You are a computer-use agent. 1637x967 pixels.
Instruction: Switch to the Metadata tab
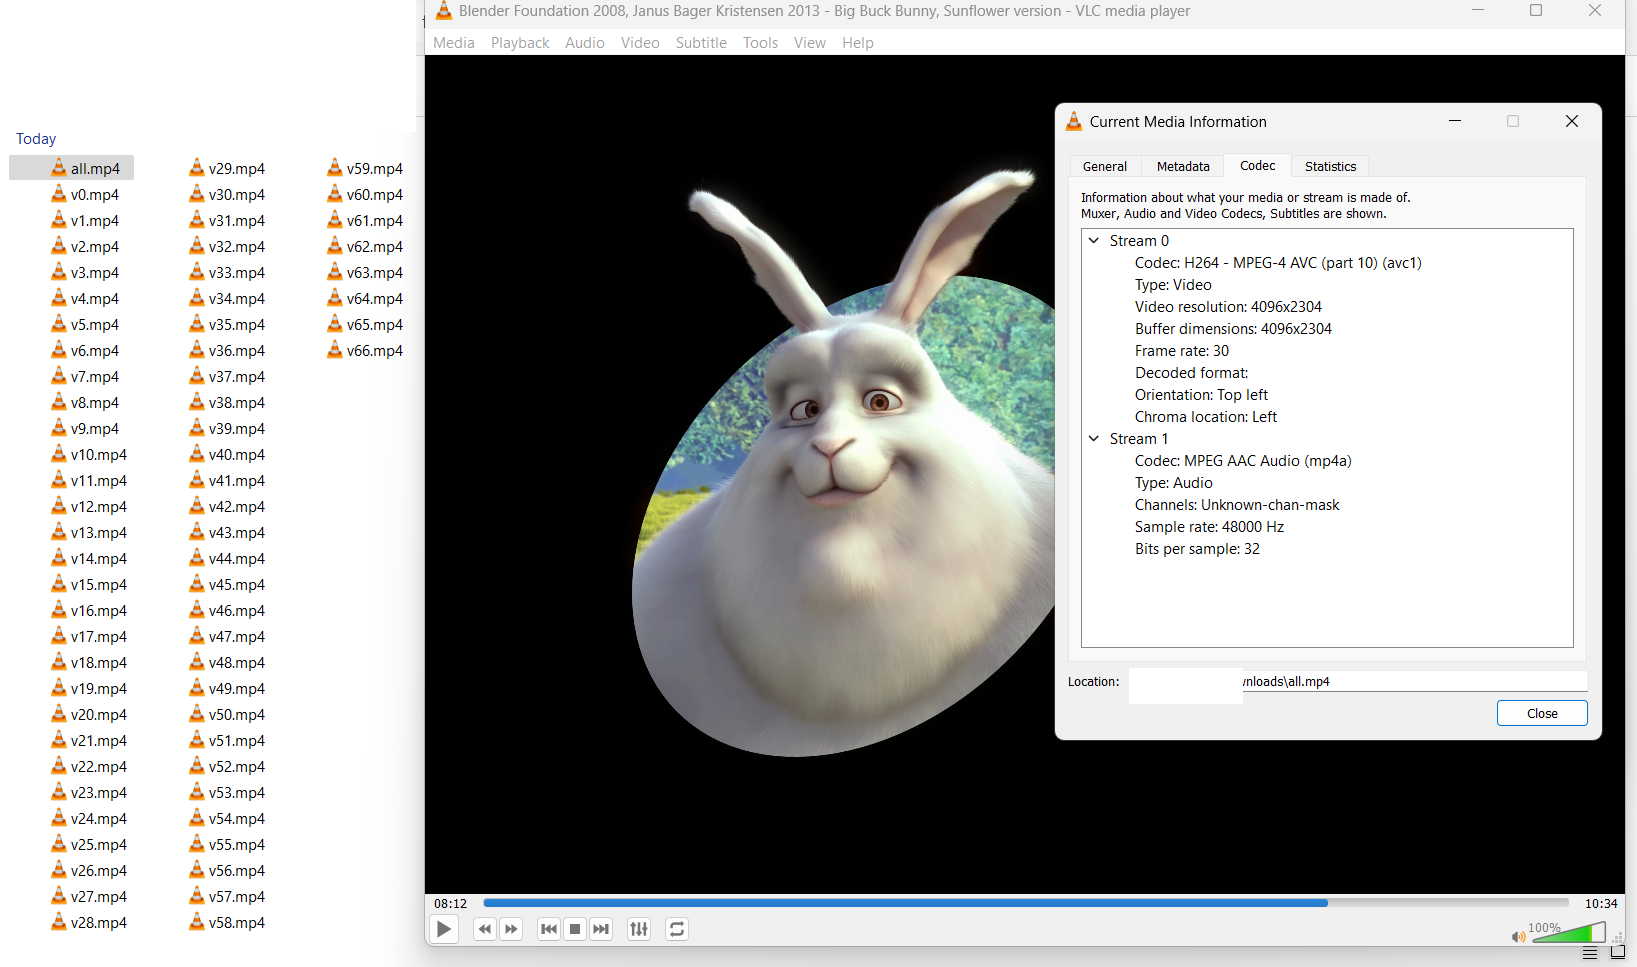pyautogui.click(x=1183, y=167)
